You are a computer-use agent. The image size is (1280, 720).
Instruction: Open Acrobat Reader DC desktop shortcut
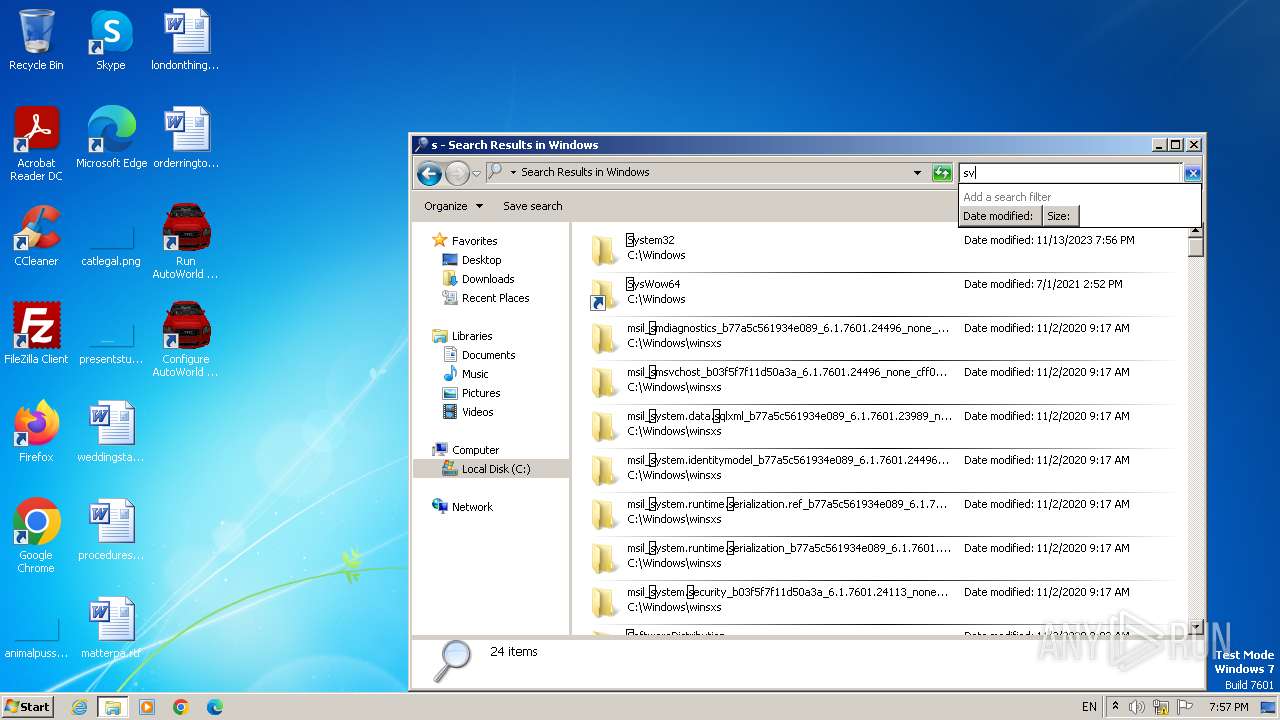pyautogui.click(x=36, y=143)
